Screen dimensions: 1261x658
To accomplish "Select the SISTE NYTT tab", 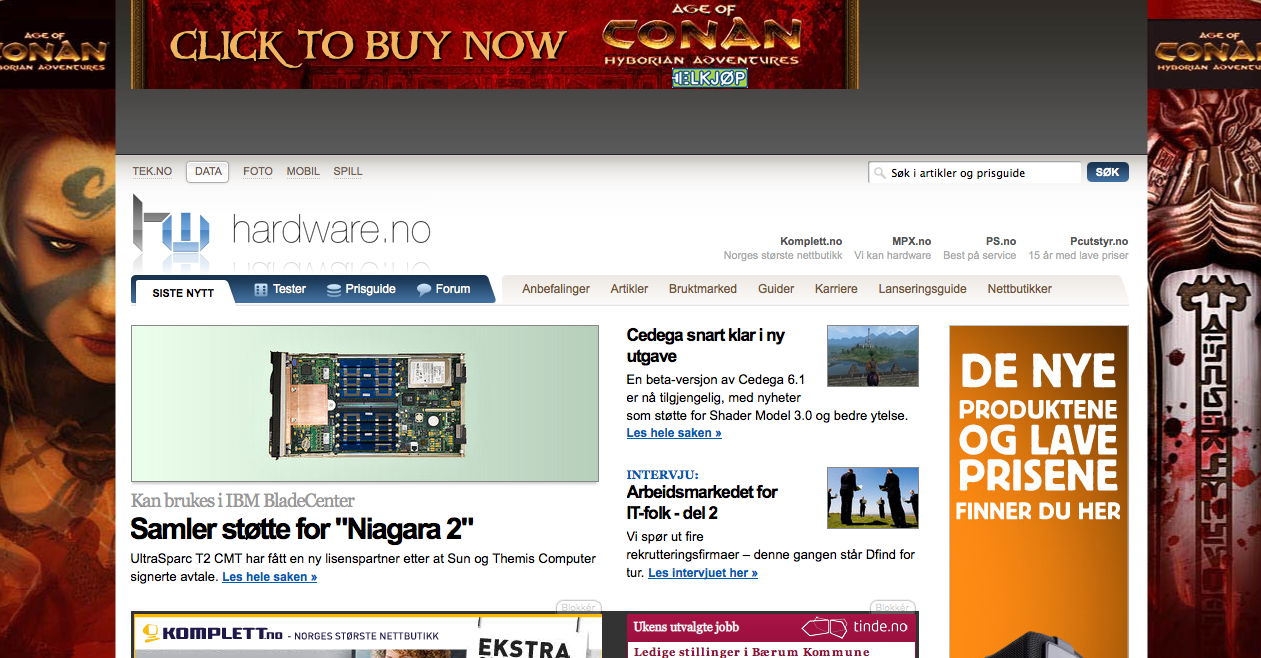I will pos(183,293).
